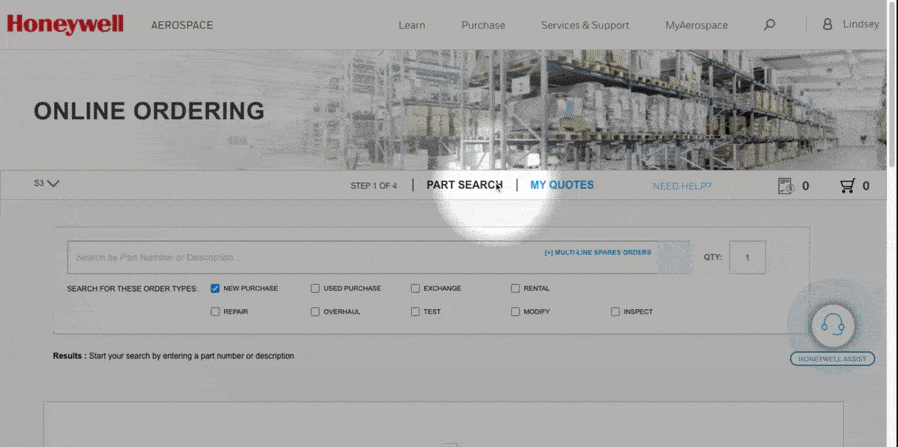
Task: Expand the S3 account dropdown
Action: click(x=46, y=184)
